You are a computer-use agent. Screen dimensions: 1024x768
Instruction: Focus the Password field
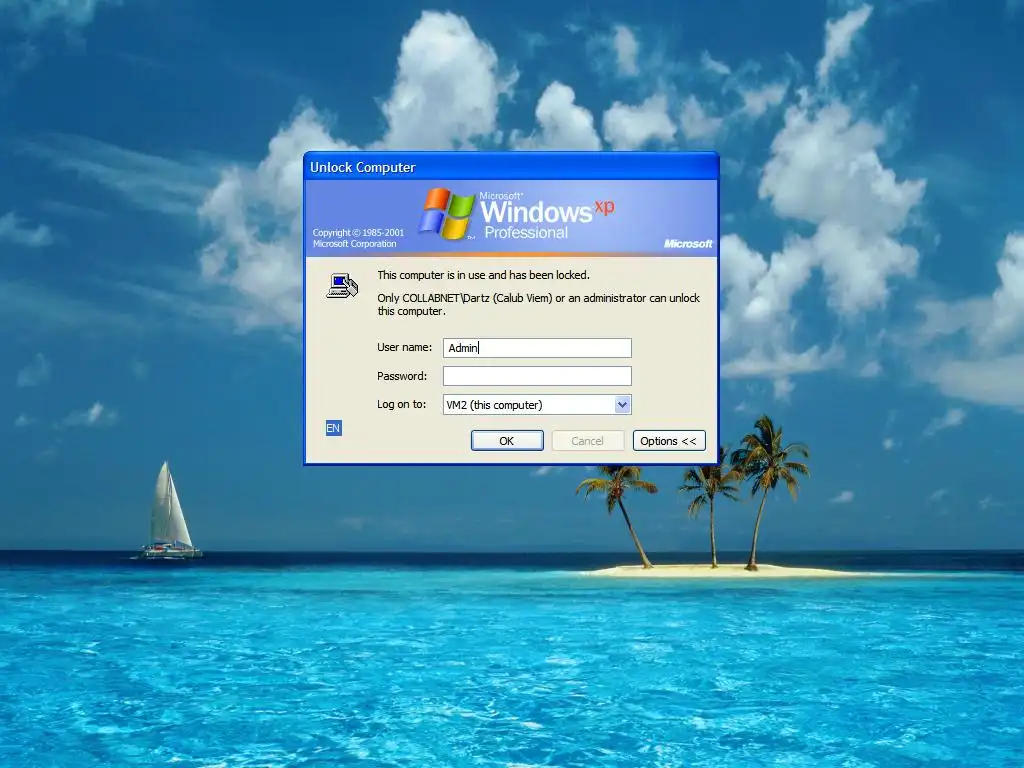(537, 376)
